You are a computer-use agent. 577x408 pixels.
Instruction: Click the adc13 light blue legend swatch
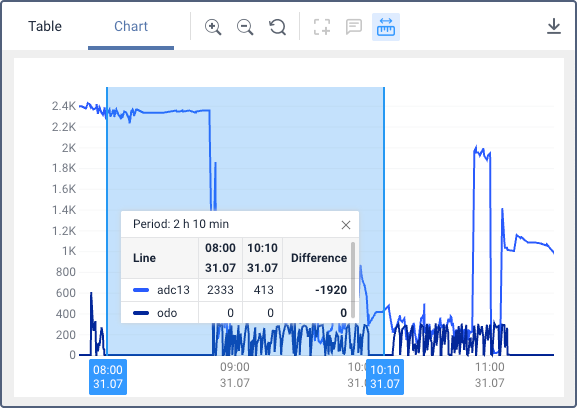point(141,290)
